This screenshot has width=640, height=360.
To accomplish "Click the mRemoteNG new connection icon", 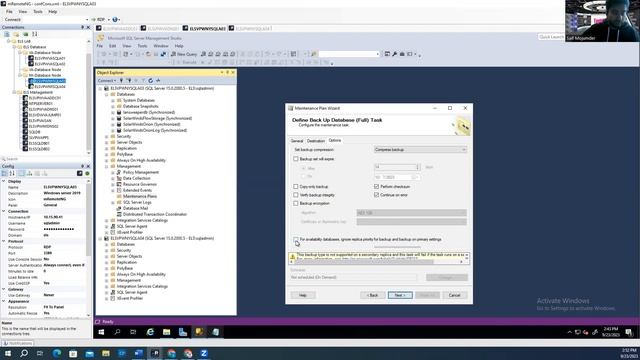I will click(x=7, y=34).
